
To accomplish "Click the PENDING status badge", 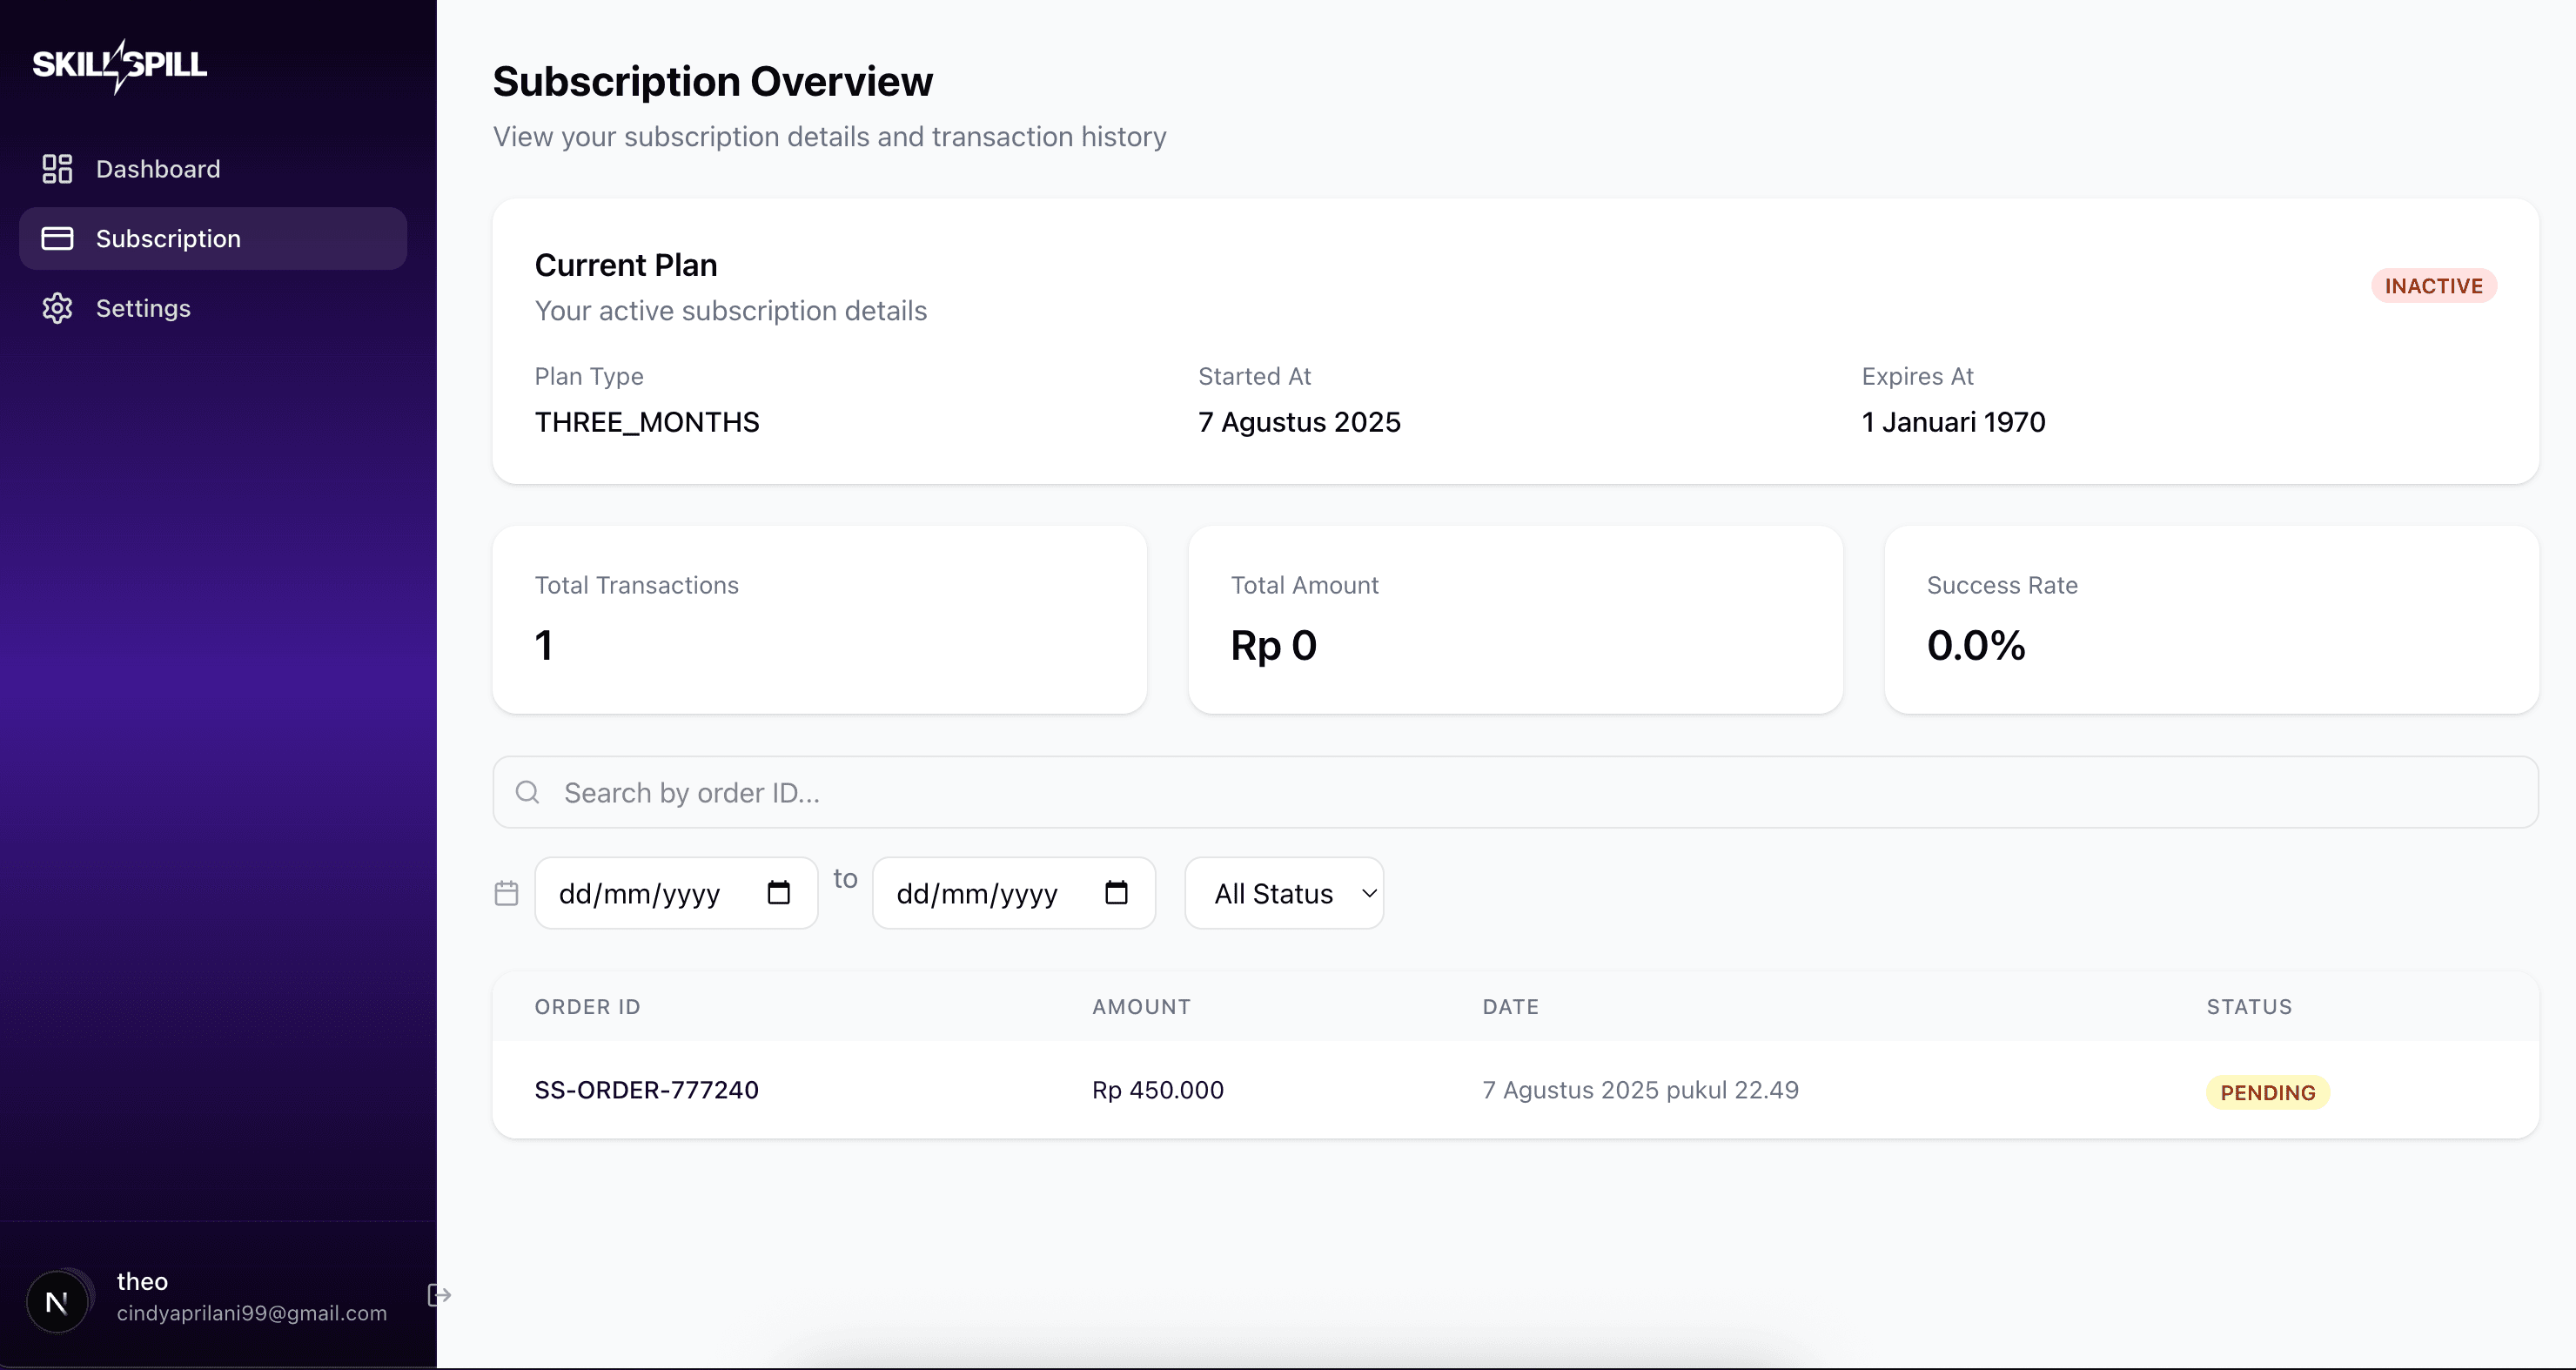I will (2268, 1092).
